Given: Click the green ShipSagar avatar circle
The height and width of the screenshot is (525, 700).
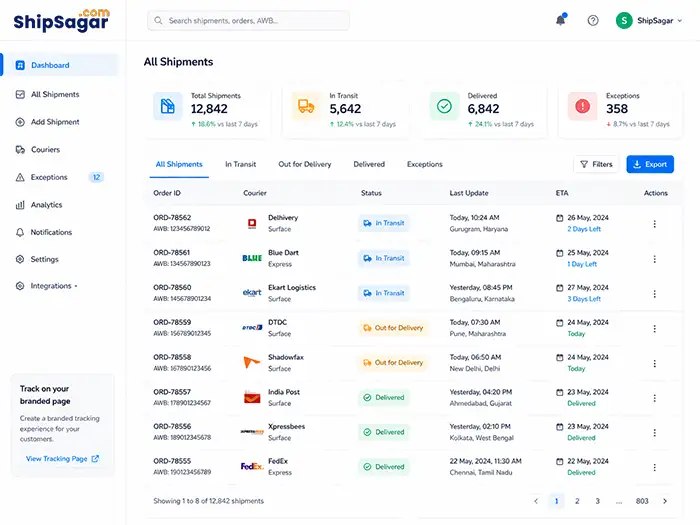Looking at the screenshot, I should click(x=624, y=21).
